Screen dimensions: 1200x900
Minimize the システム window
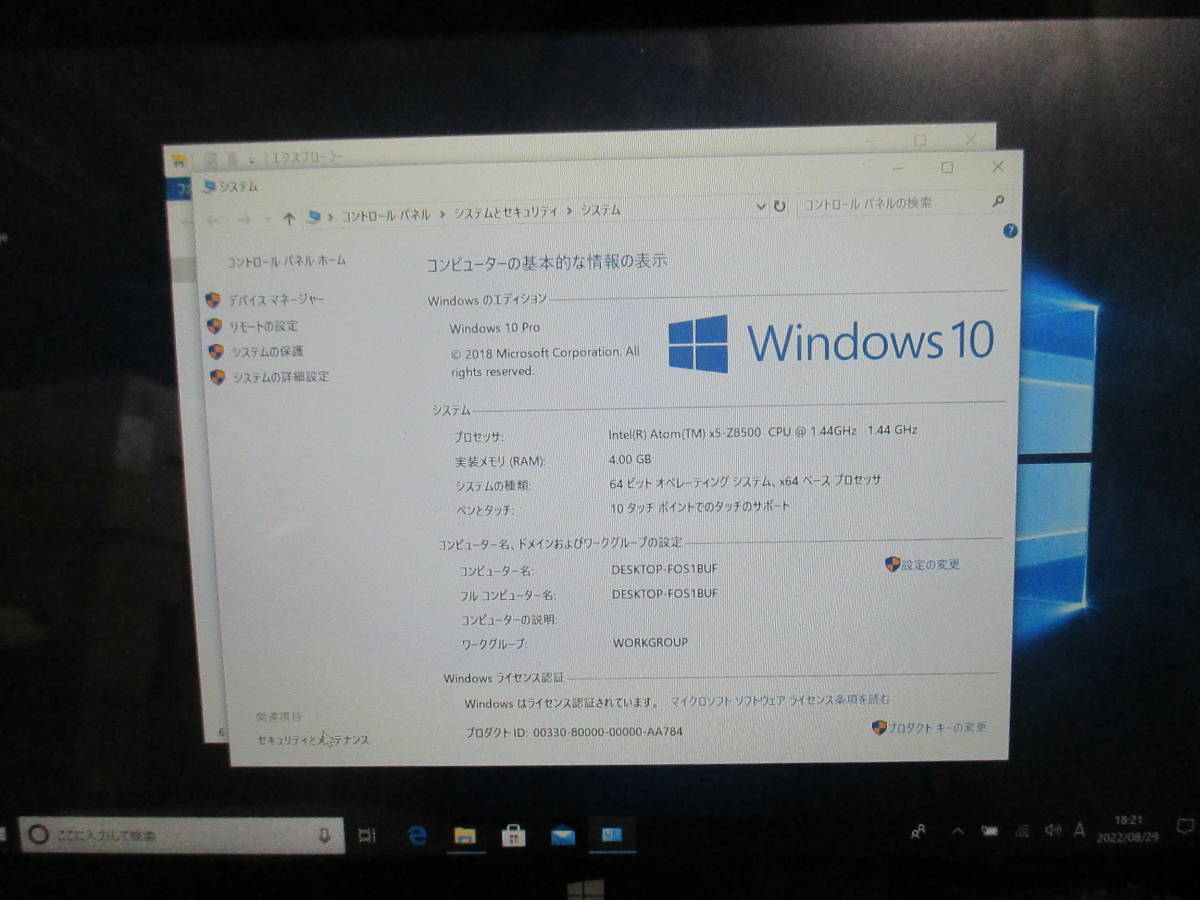click(x=898, y=168)
